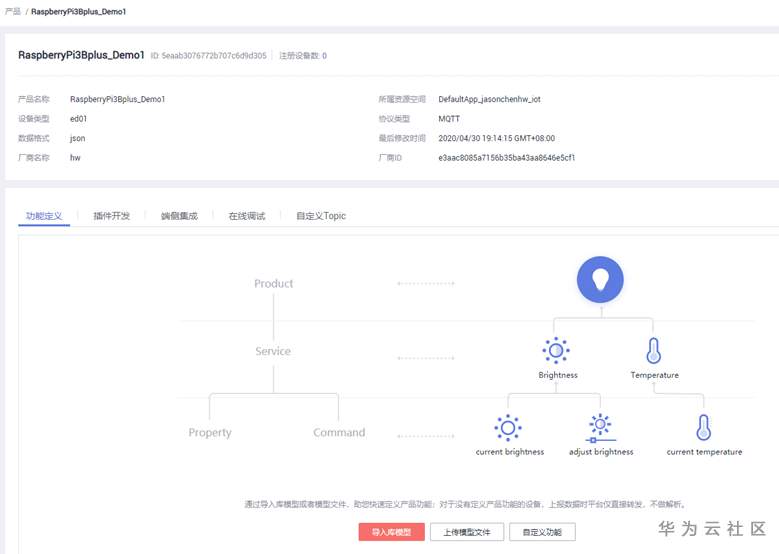This screenshot has width=779, height=554.
Task: Click the current brightness label
Action: [510, 452]
